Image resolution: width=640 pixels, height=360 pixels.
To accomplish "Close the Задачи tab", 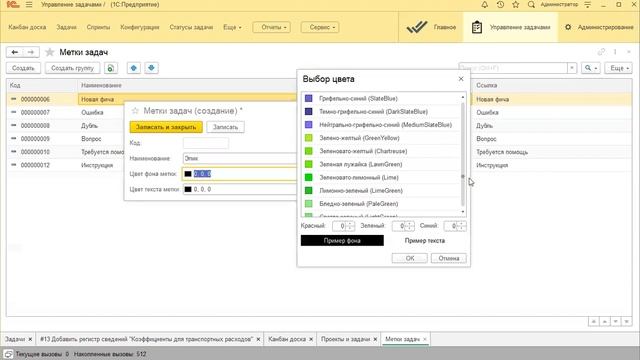I will [30, 339].
